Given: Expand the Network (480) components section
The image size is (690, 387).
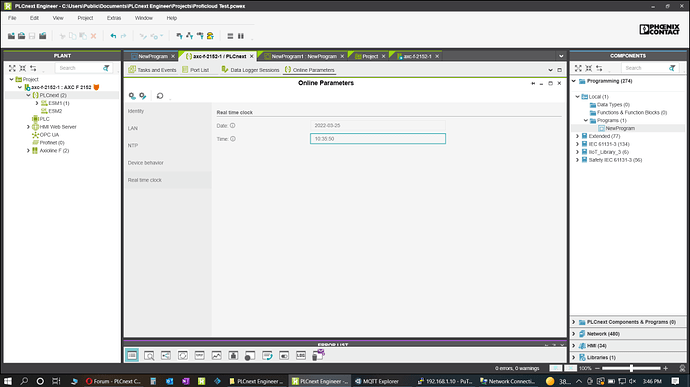Looking at the screenshot, I should (573, 334).
